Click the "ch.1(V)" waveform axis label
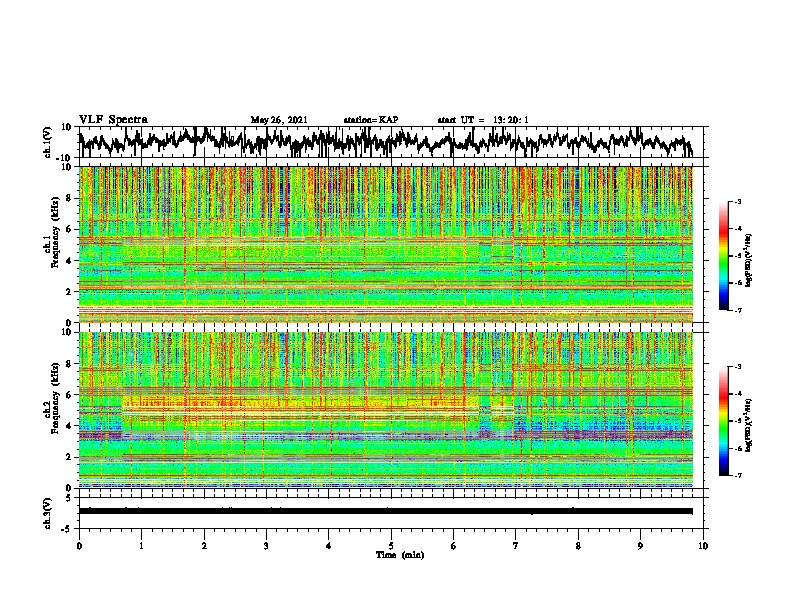This screenshot has width=792, height=612. point(48,142)
